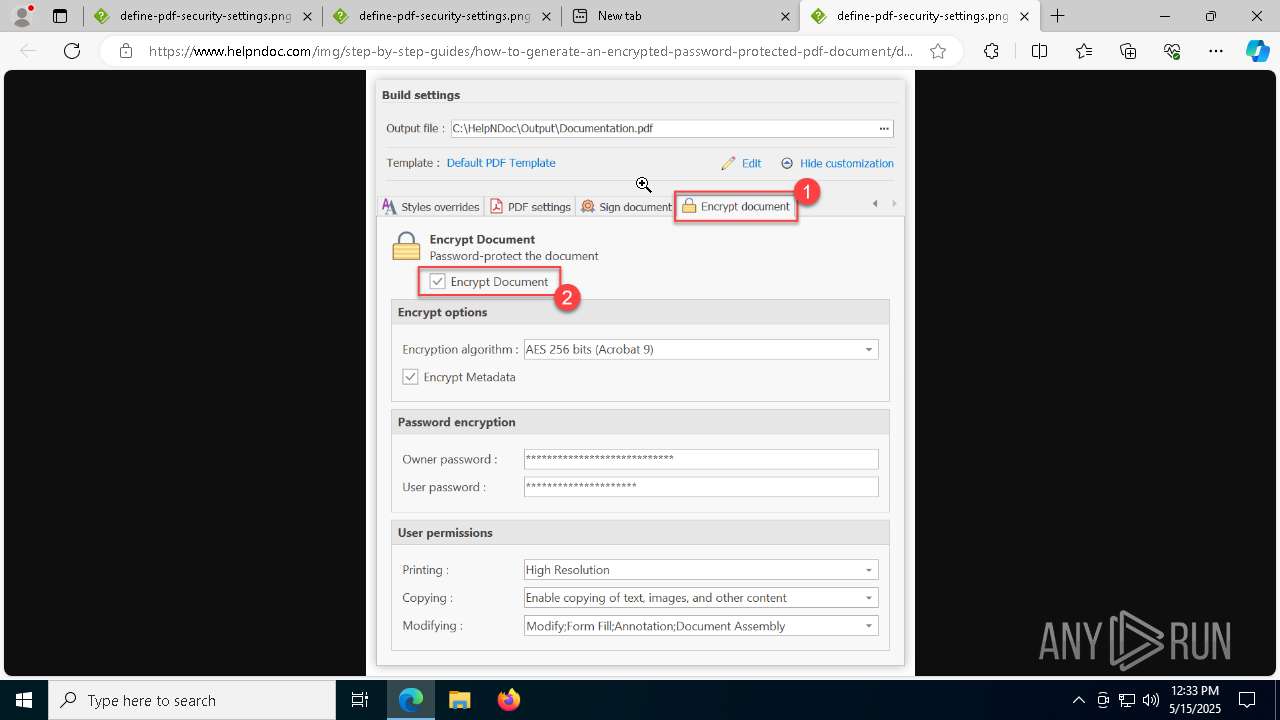Click the 'User permissions' section header

tap(640, 533)
